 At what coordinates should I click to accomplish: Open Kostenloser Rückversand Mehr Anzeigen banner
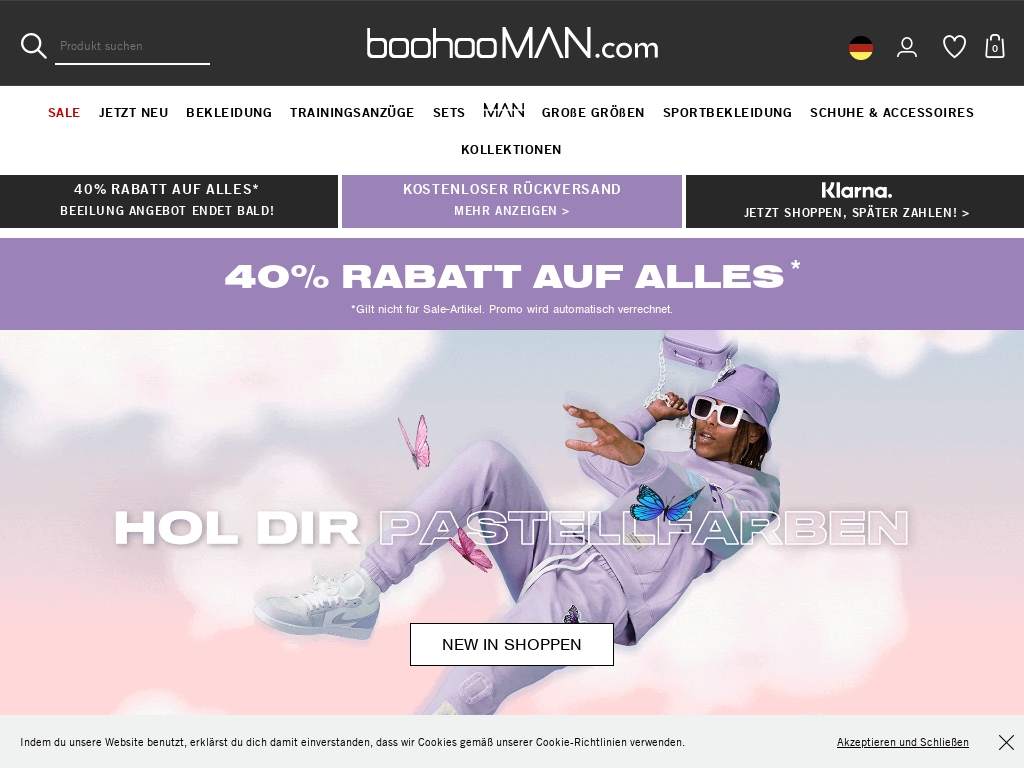pos(512,201)
